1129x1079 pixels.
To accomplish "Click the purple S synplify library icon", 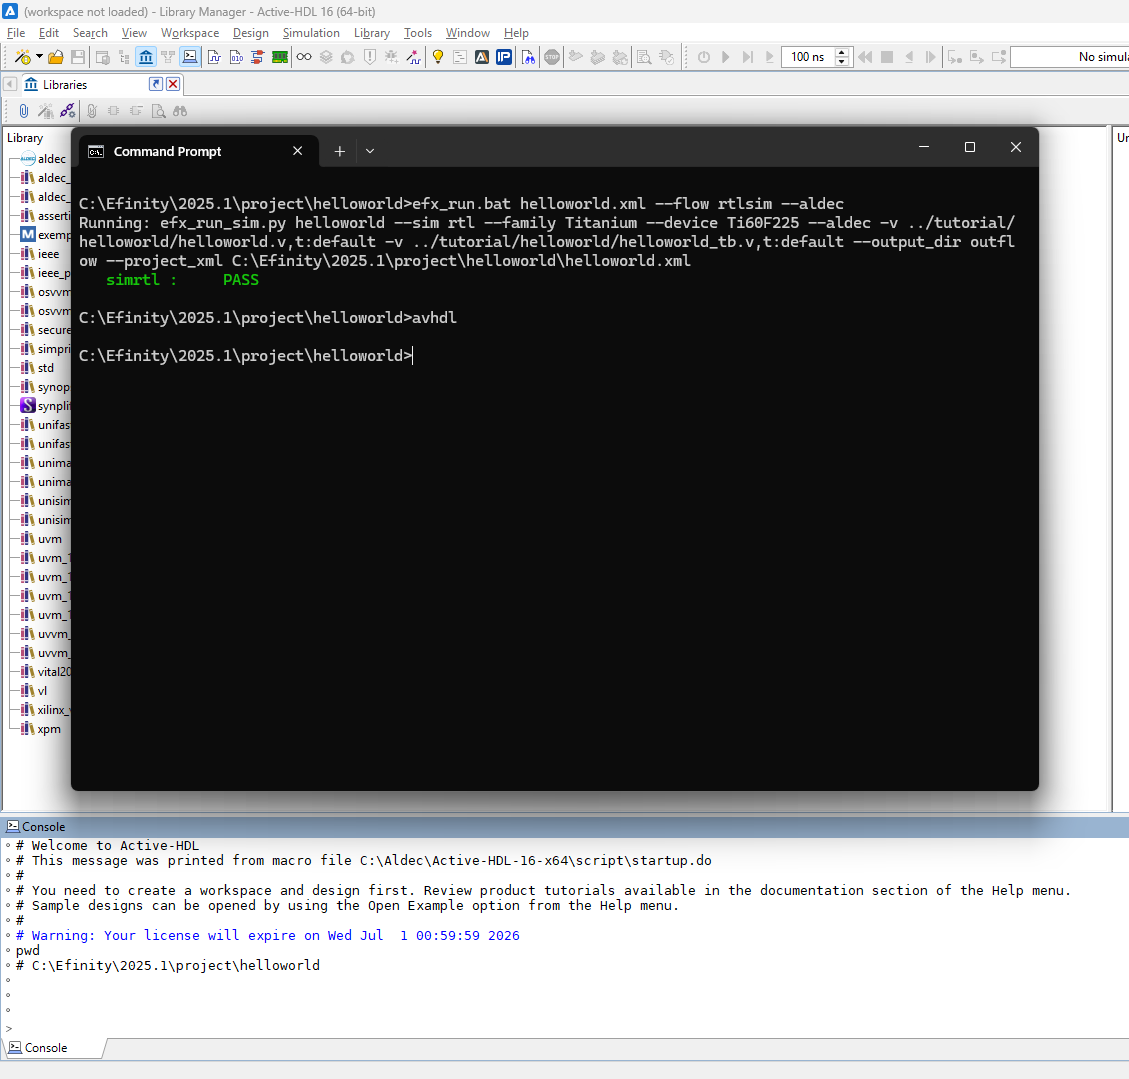I will coord(27,406).
